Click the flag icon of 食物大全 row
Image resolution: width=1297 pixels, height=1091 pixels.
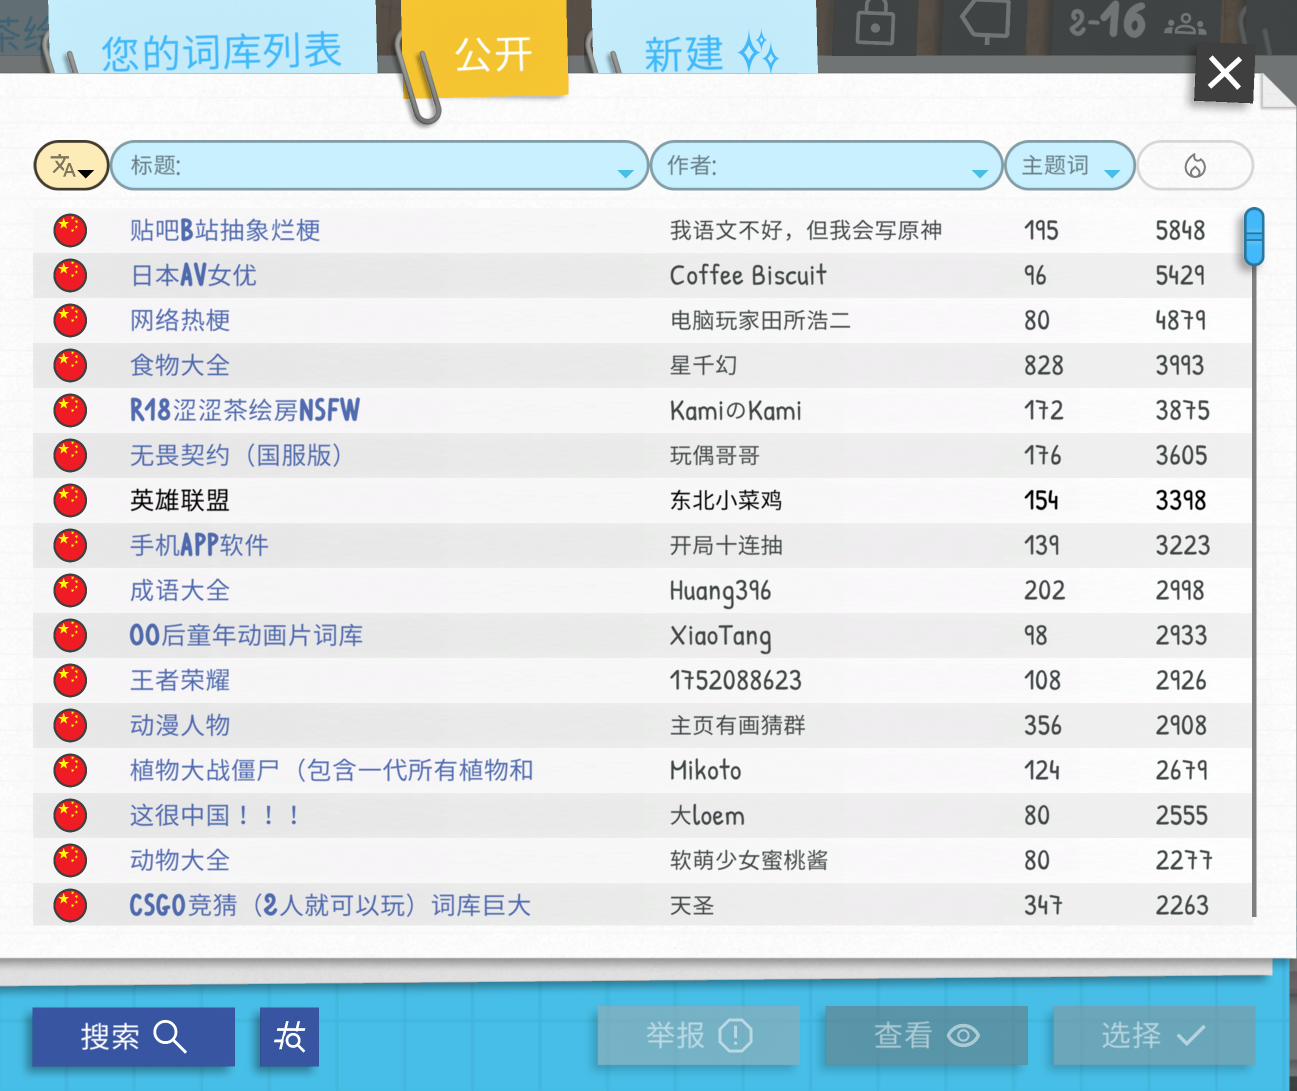click(70, 365)
